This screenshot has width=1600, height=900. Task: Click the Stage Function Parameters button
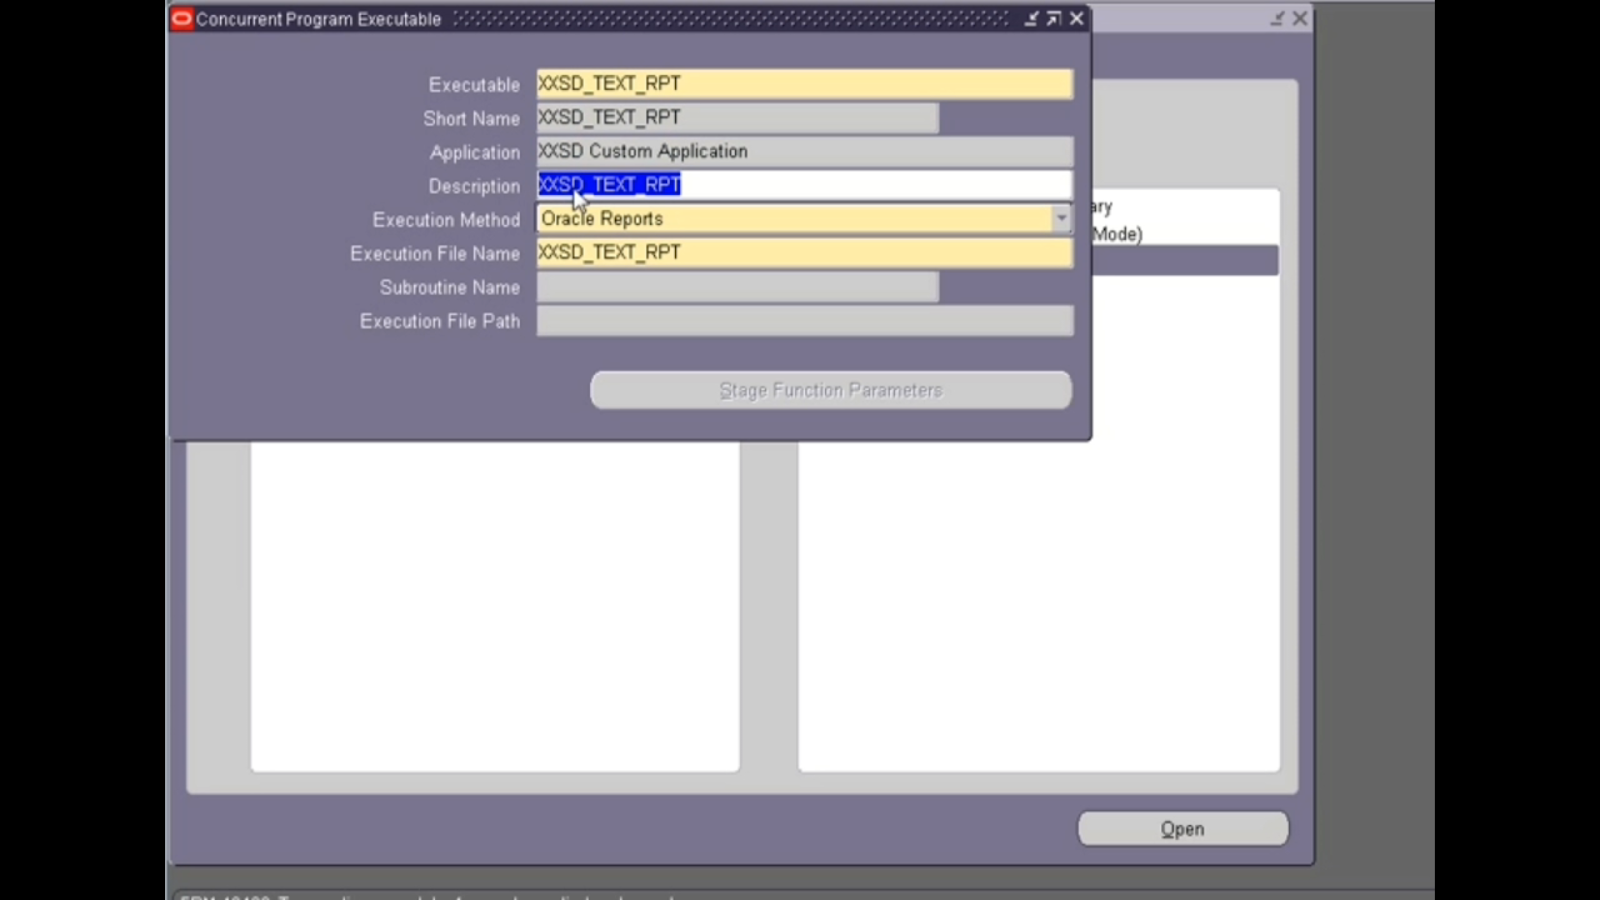830,390
